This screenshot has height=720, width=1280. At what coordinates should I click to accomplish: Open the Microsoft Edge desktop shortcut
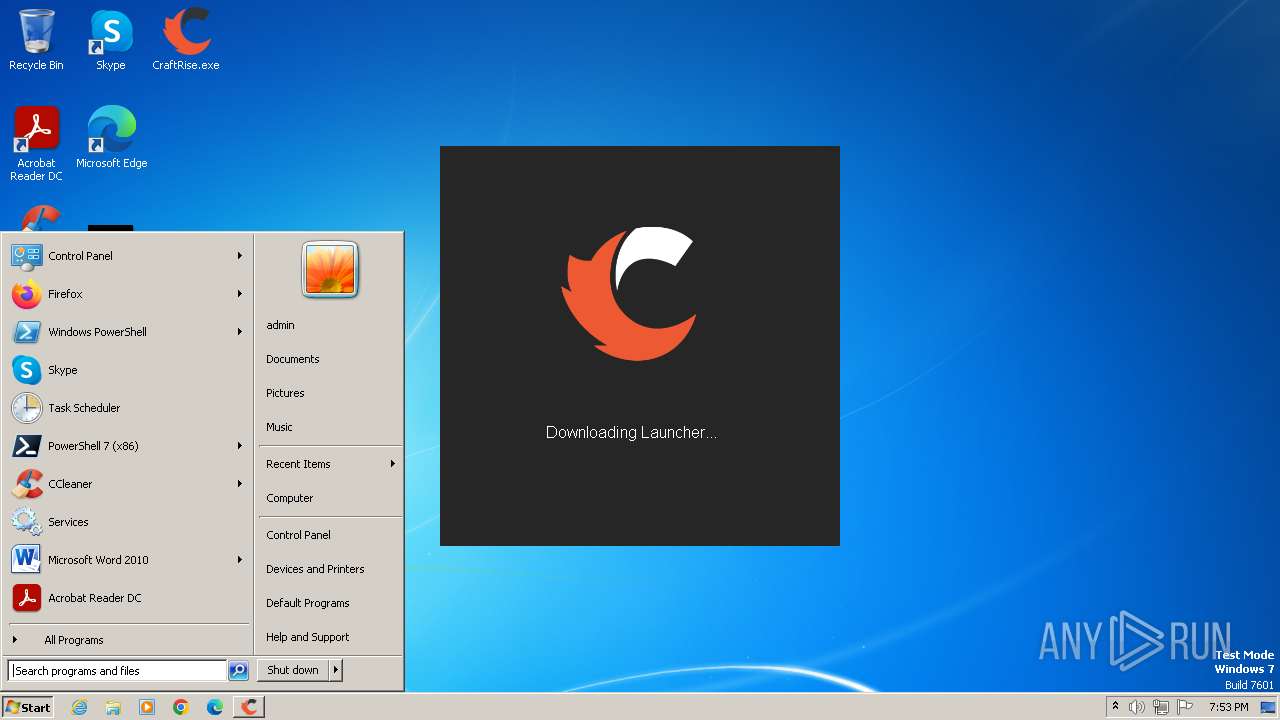[112, 138]
